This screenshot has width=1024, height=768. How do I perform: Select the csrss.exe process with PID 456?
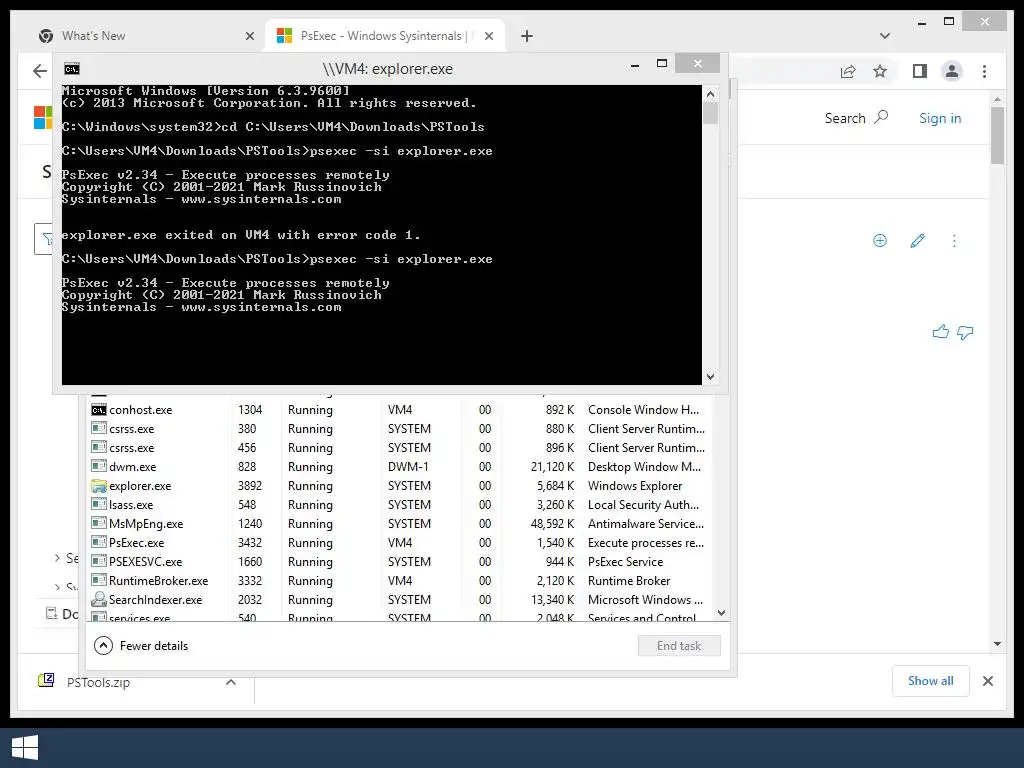tap(400, 447)
